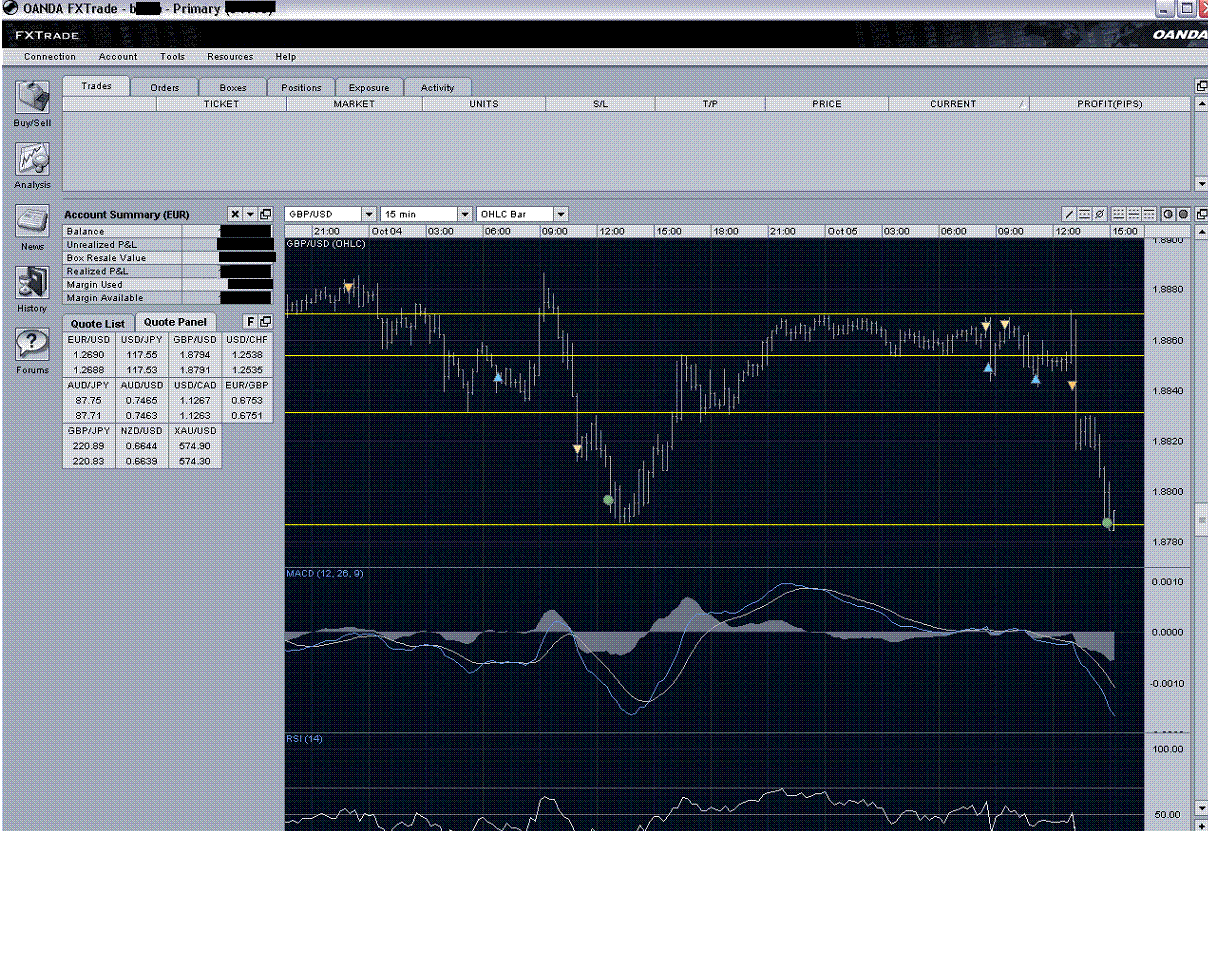Viewport: 1216px width, 973px height.
Task: Open the Buy/Sell order window
Action: point(32,98)
